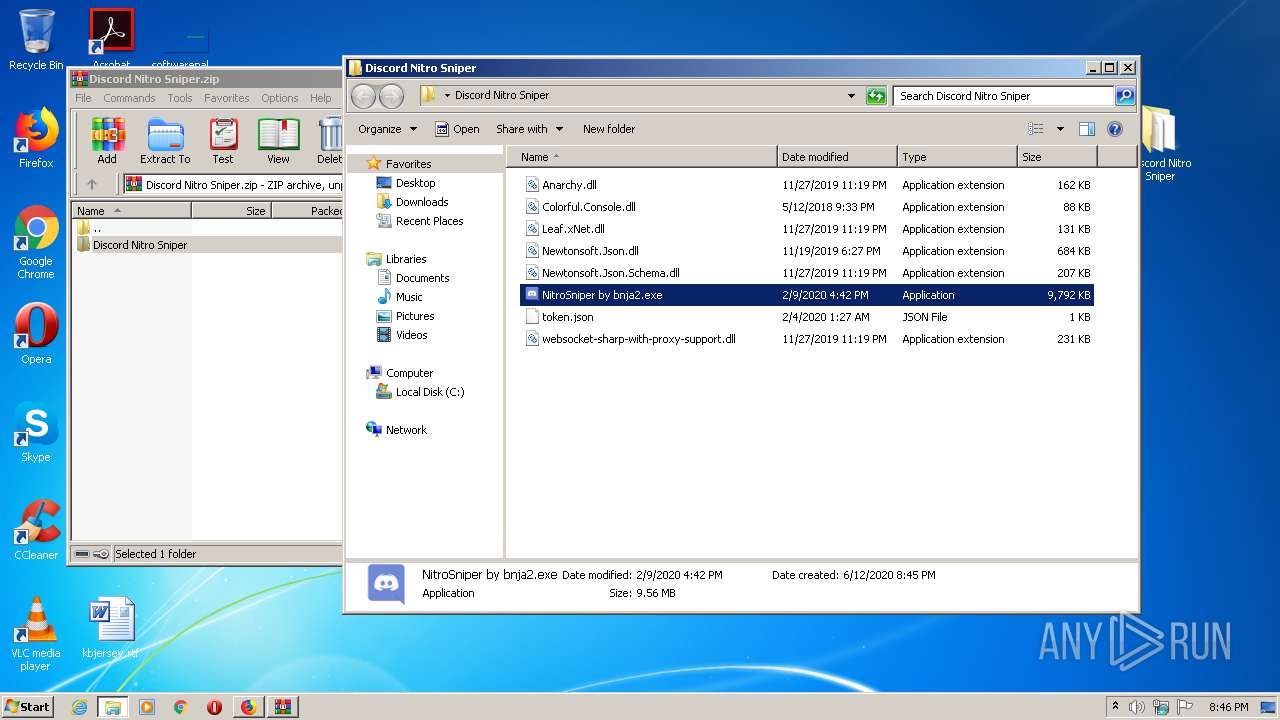Select Desktop in Favorites
1280x720 pixels.
click(x=415, y=183)
